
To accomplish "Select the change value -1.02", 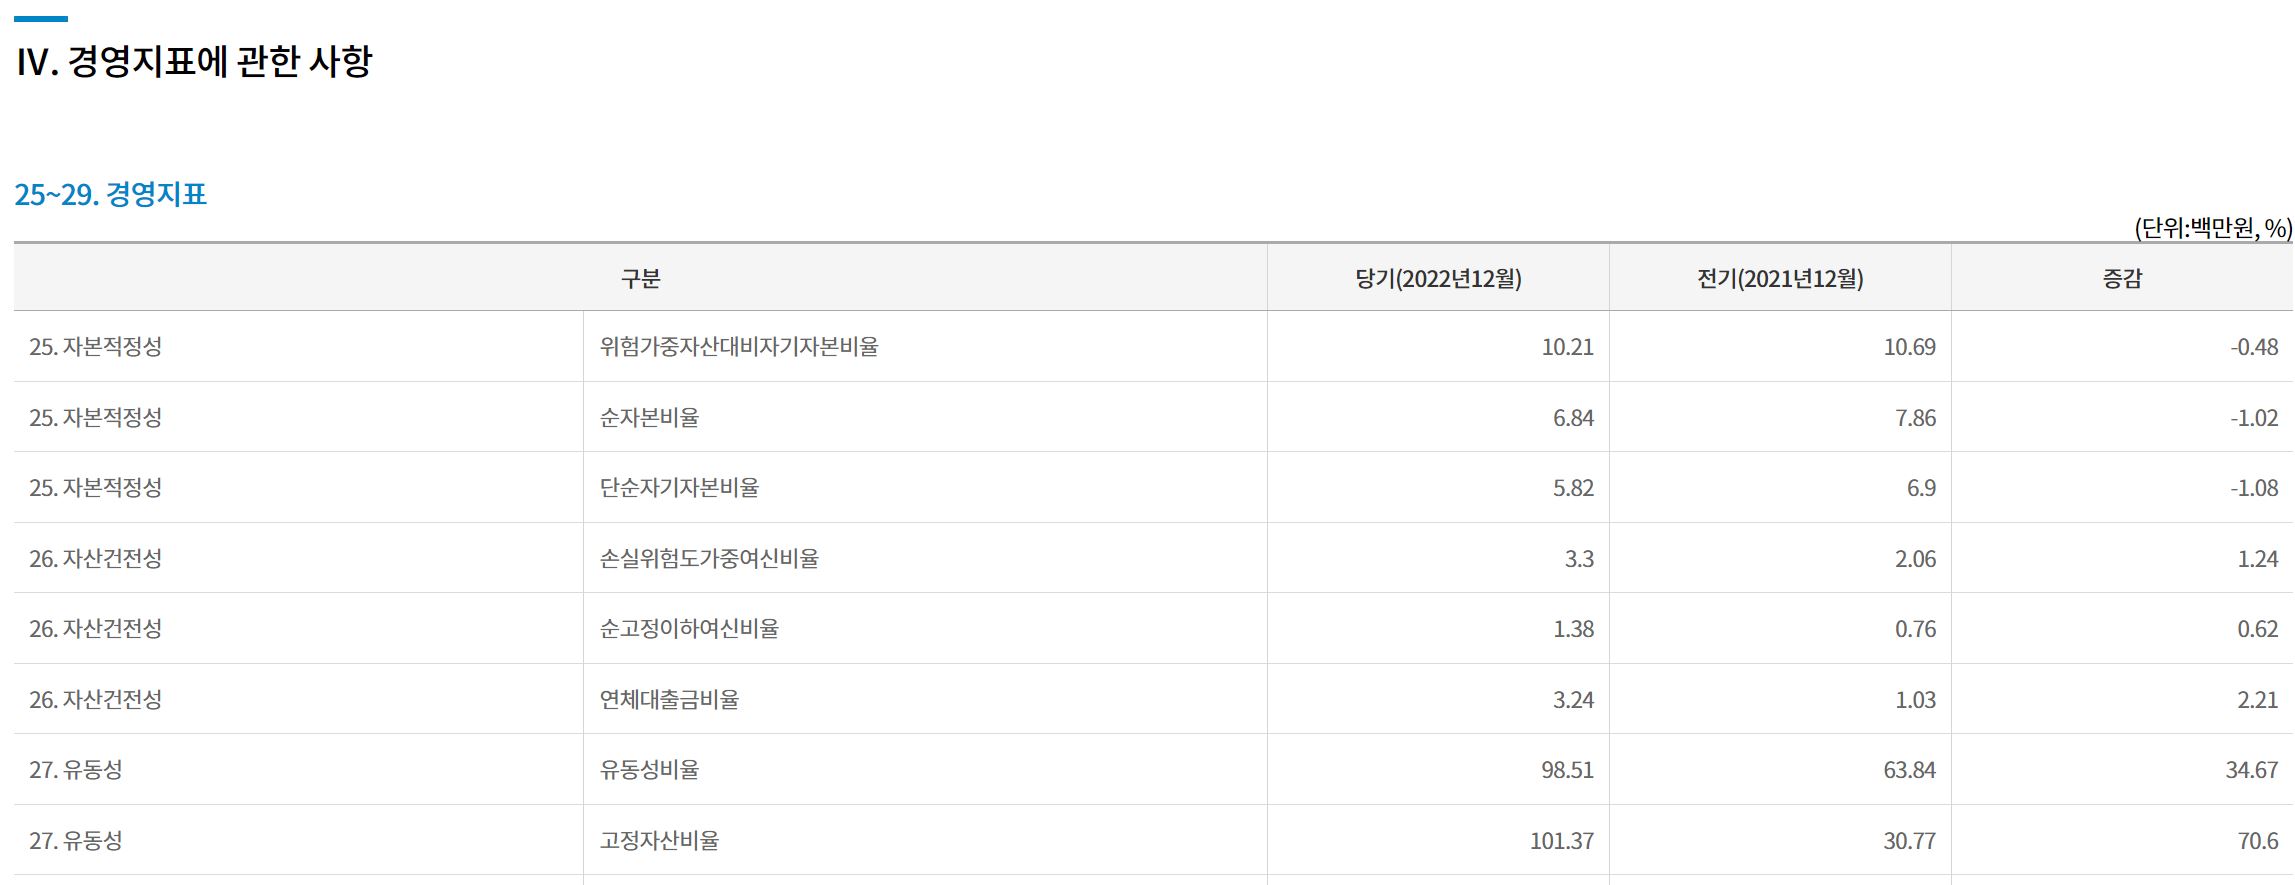I will 2254,418.
